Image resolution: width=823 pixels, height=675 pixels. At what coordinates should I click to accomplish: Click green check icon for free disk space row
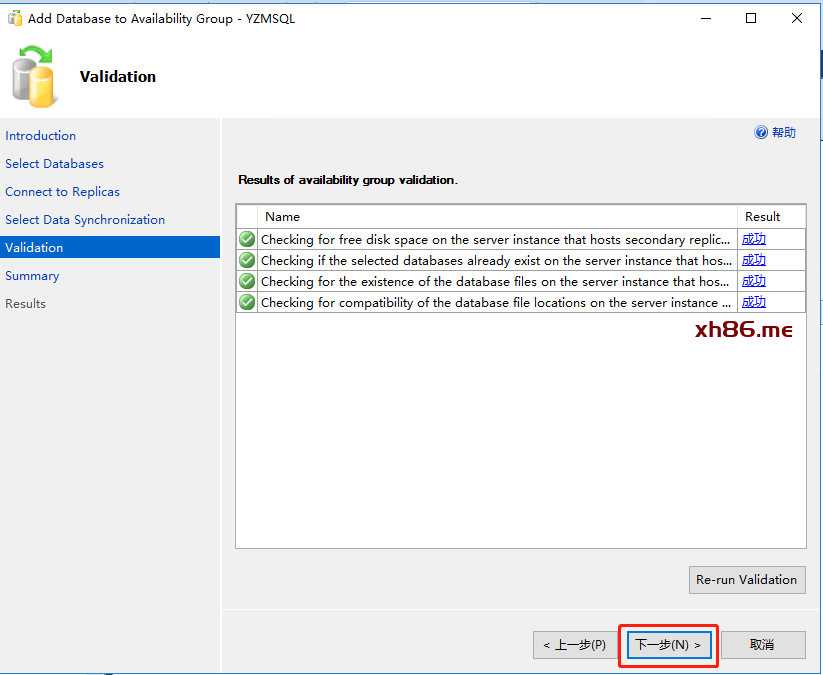[x=247, y=239]
